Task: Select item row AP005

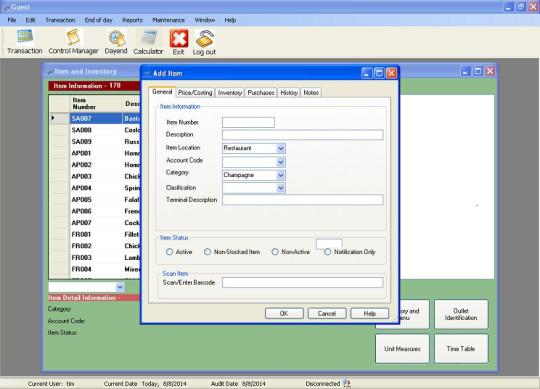Action: [95, 200]
